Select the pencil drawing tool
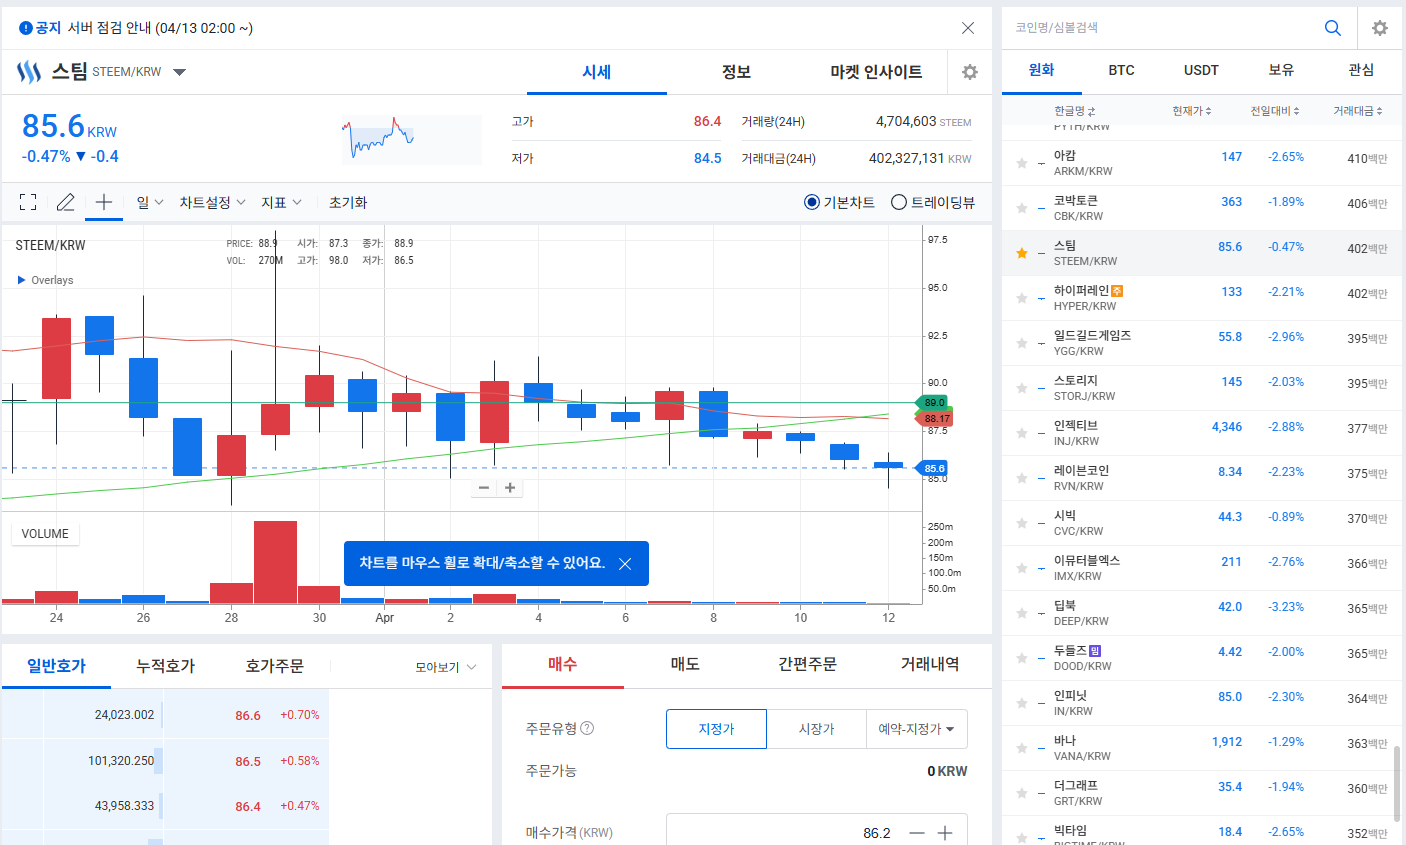1406x845 pixels. click(66, 202)
